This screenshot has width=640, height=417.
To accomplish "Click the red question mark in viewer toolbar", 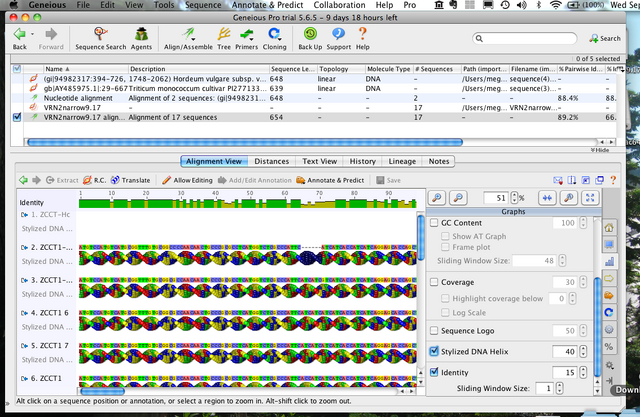I will tap(613, 180).
